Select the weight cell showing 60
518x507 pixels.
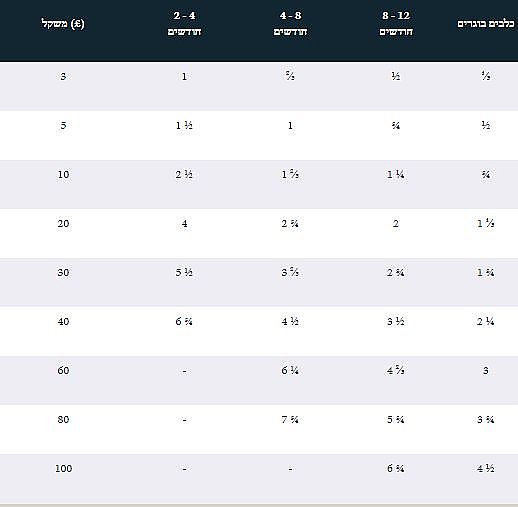pos(63,370)
